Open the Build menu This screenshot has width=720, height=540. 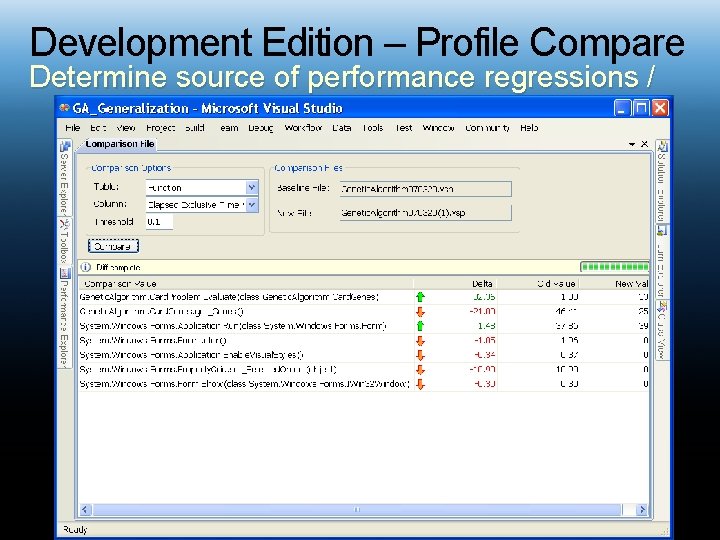[195, 128]
